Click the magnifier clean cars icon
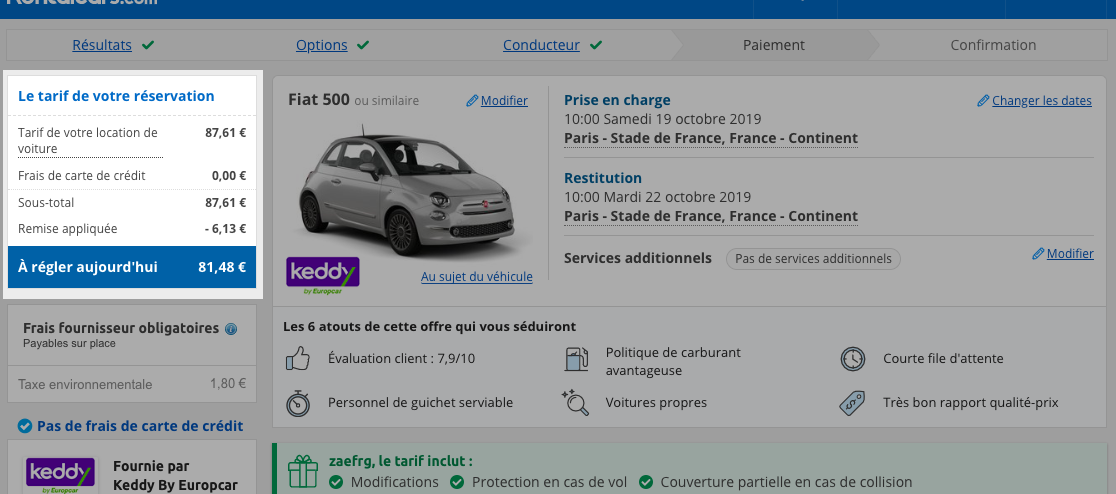Image resolution: width=1116 pixels, height=494 pixels. coord(575,402)
